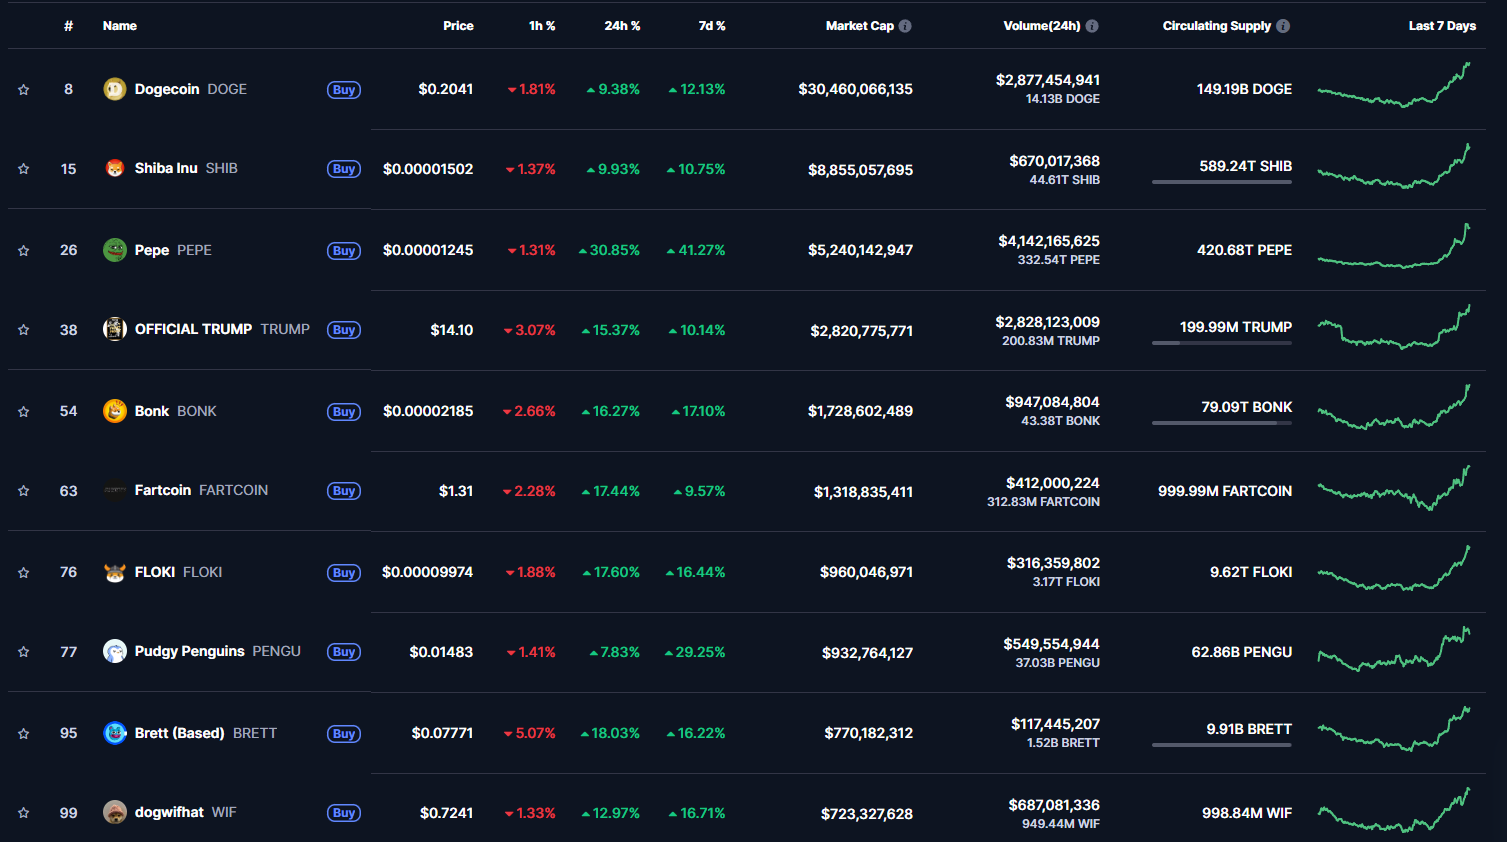Toggle the watchlist star for Pepe

[x=23, y=251]
